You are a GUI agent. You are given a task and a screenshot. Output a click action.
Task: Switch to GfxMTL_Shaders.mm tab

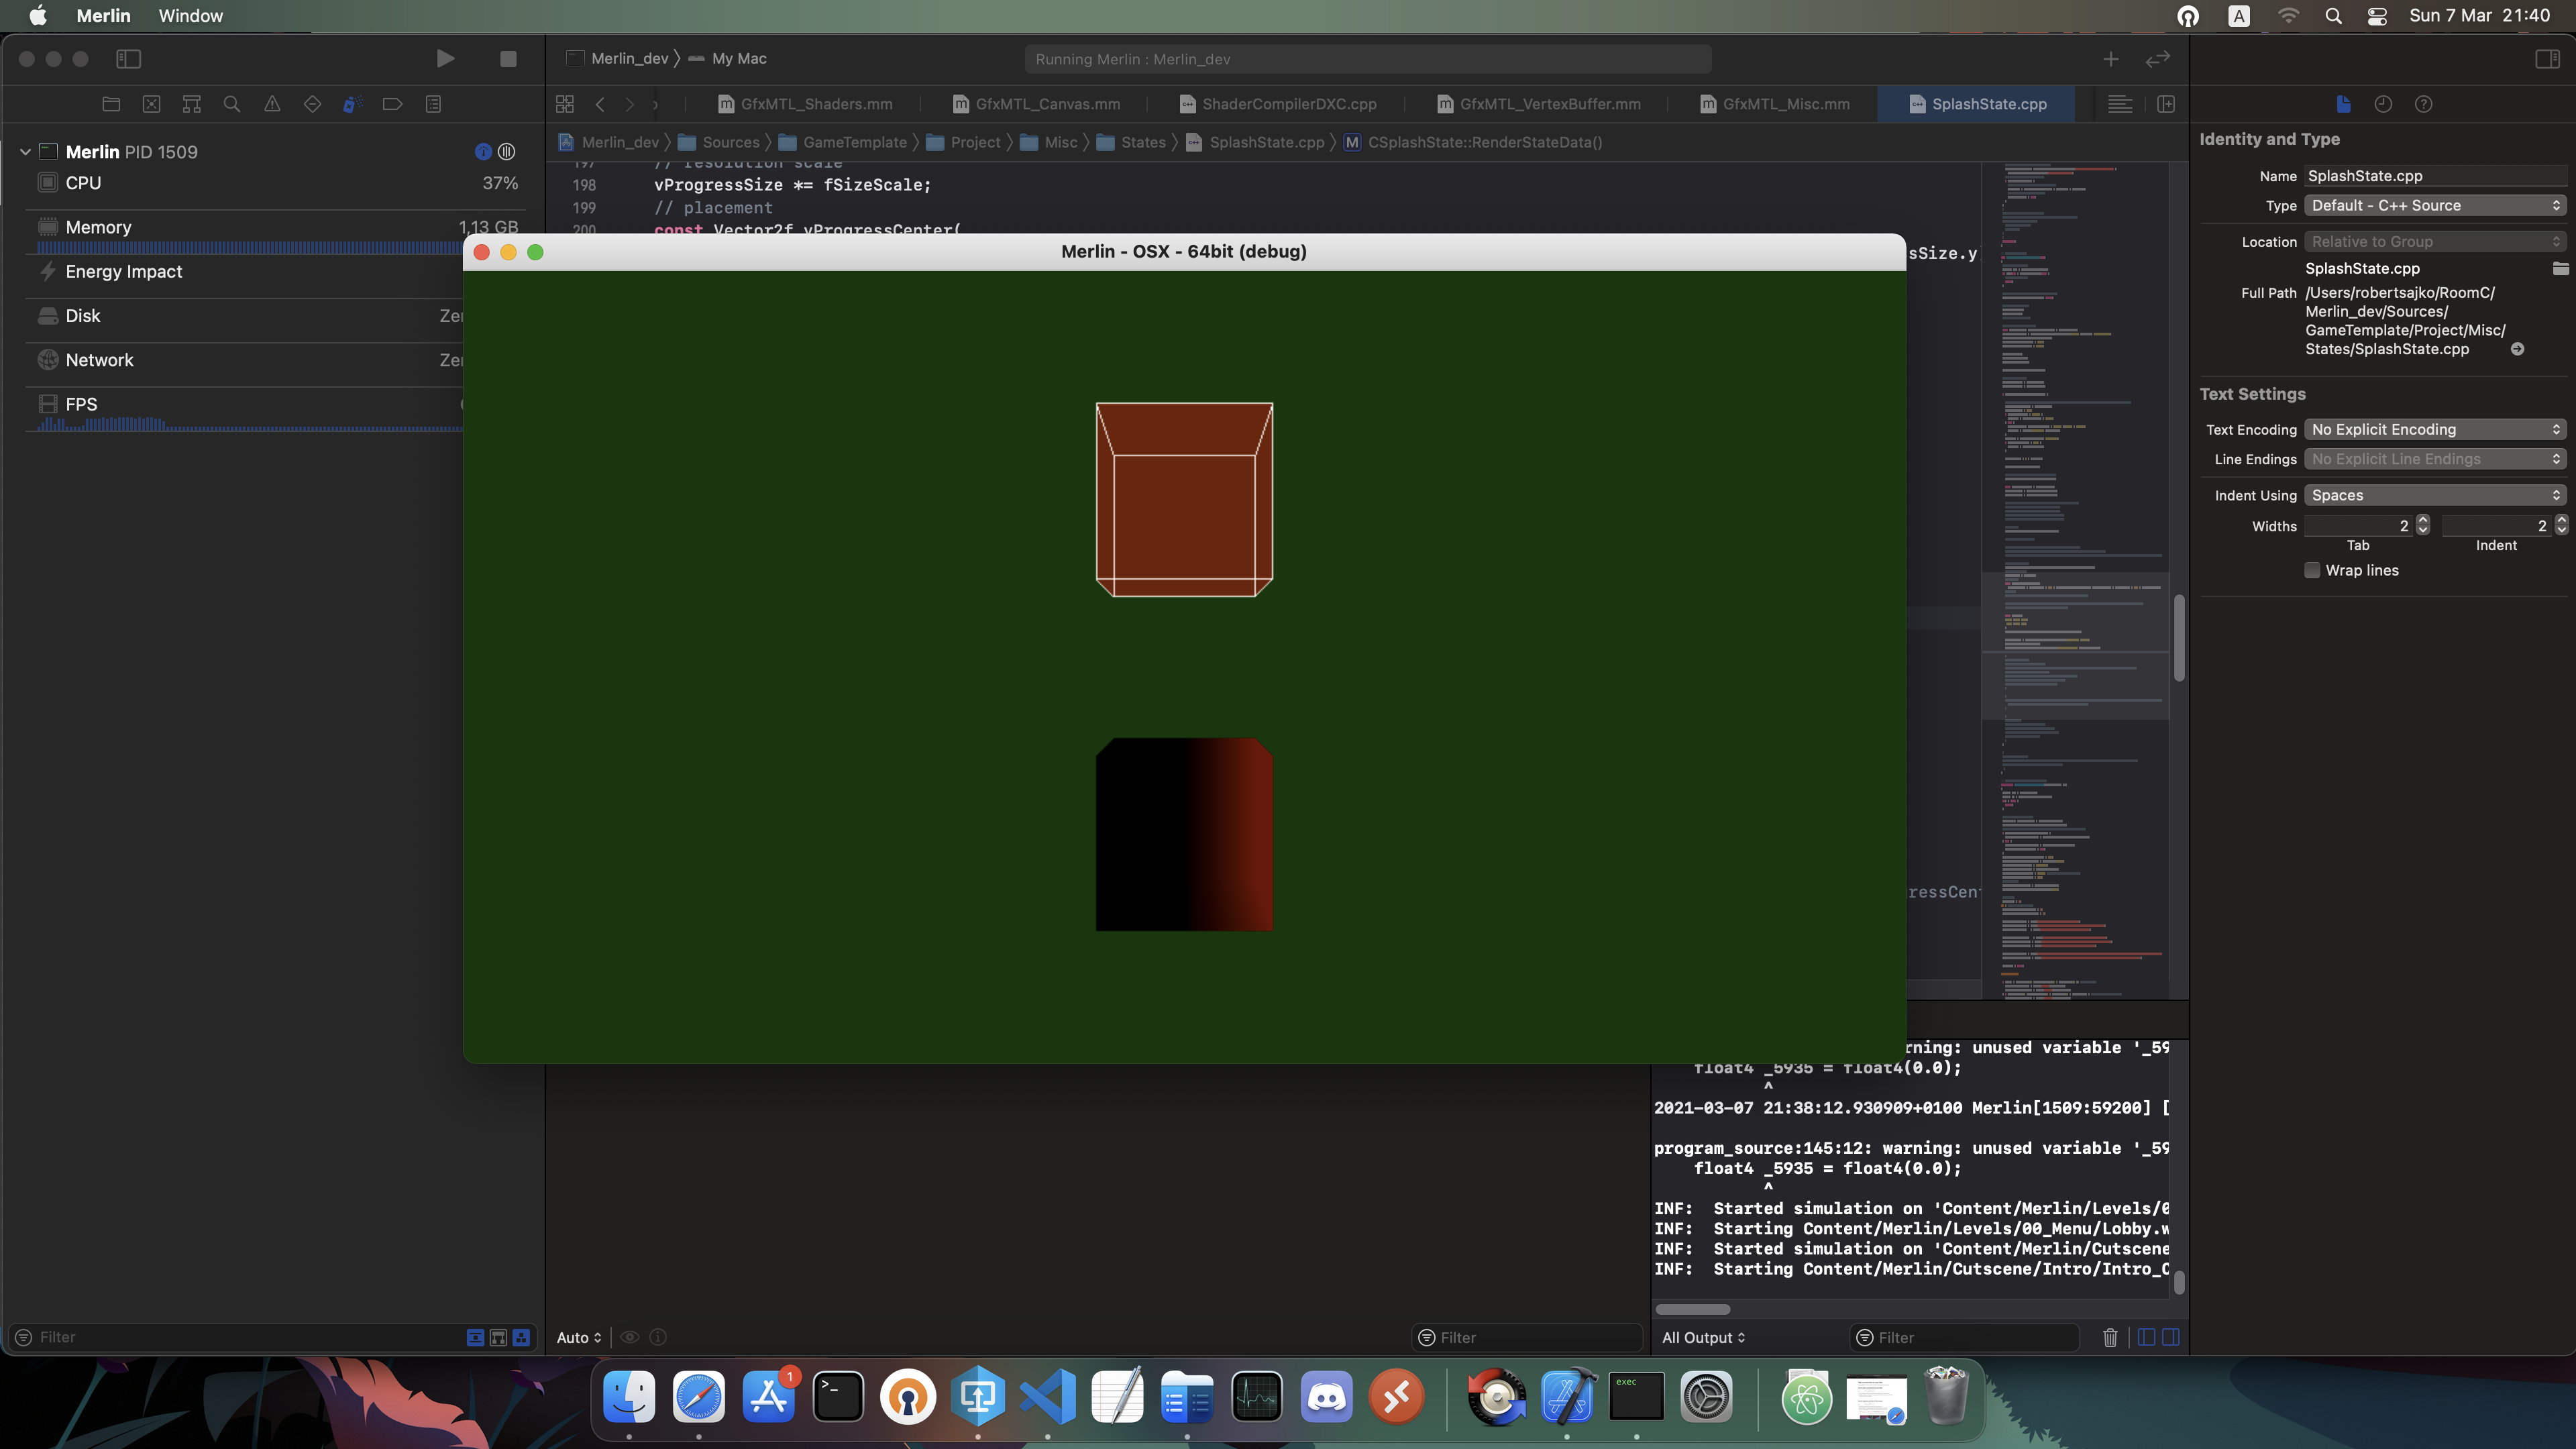805,104
